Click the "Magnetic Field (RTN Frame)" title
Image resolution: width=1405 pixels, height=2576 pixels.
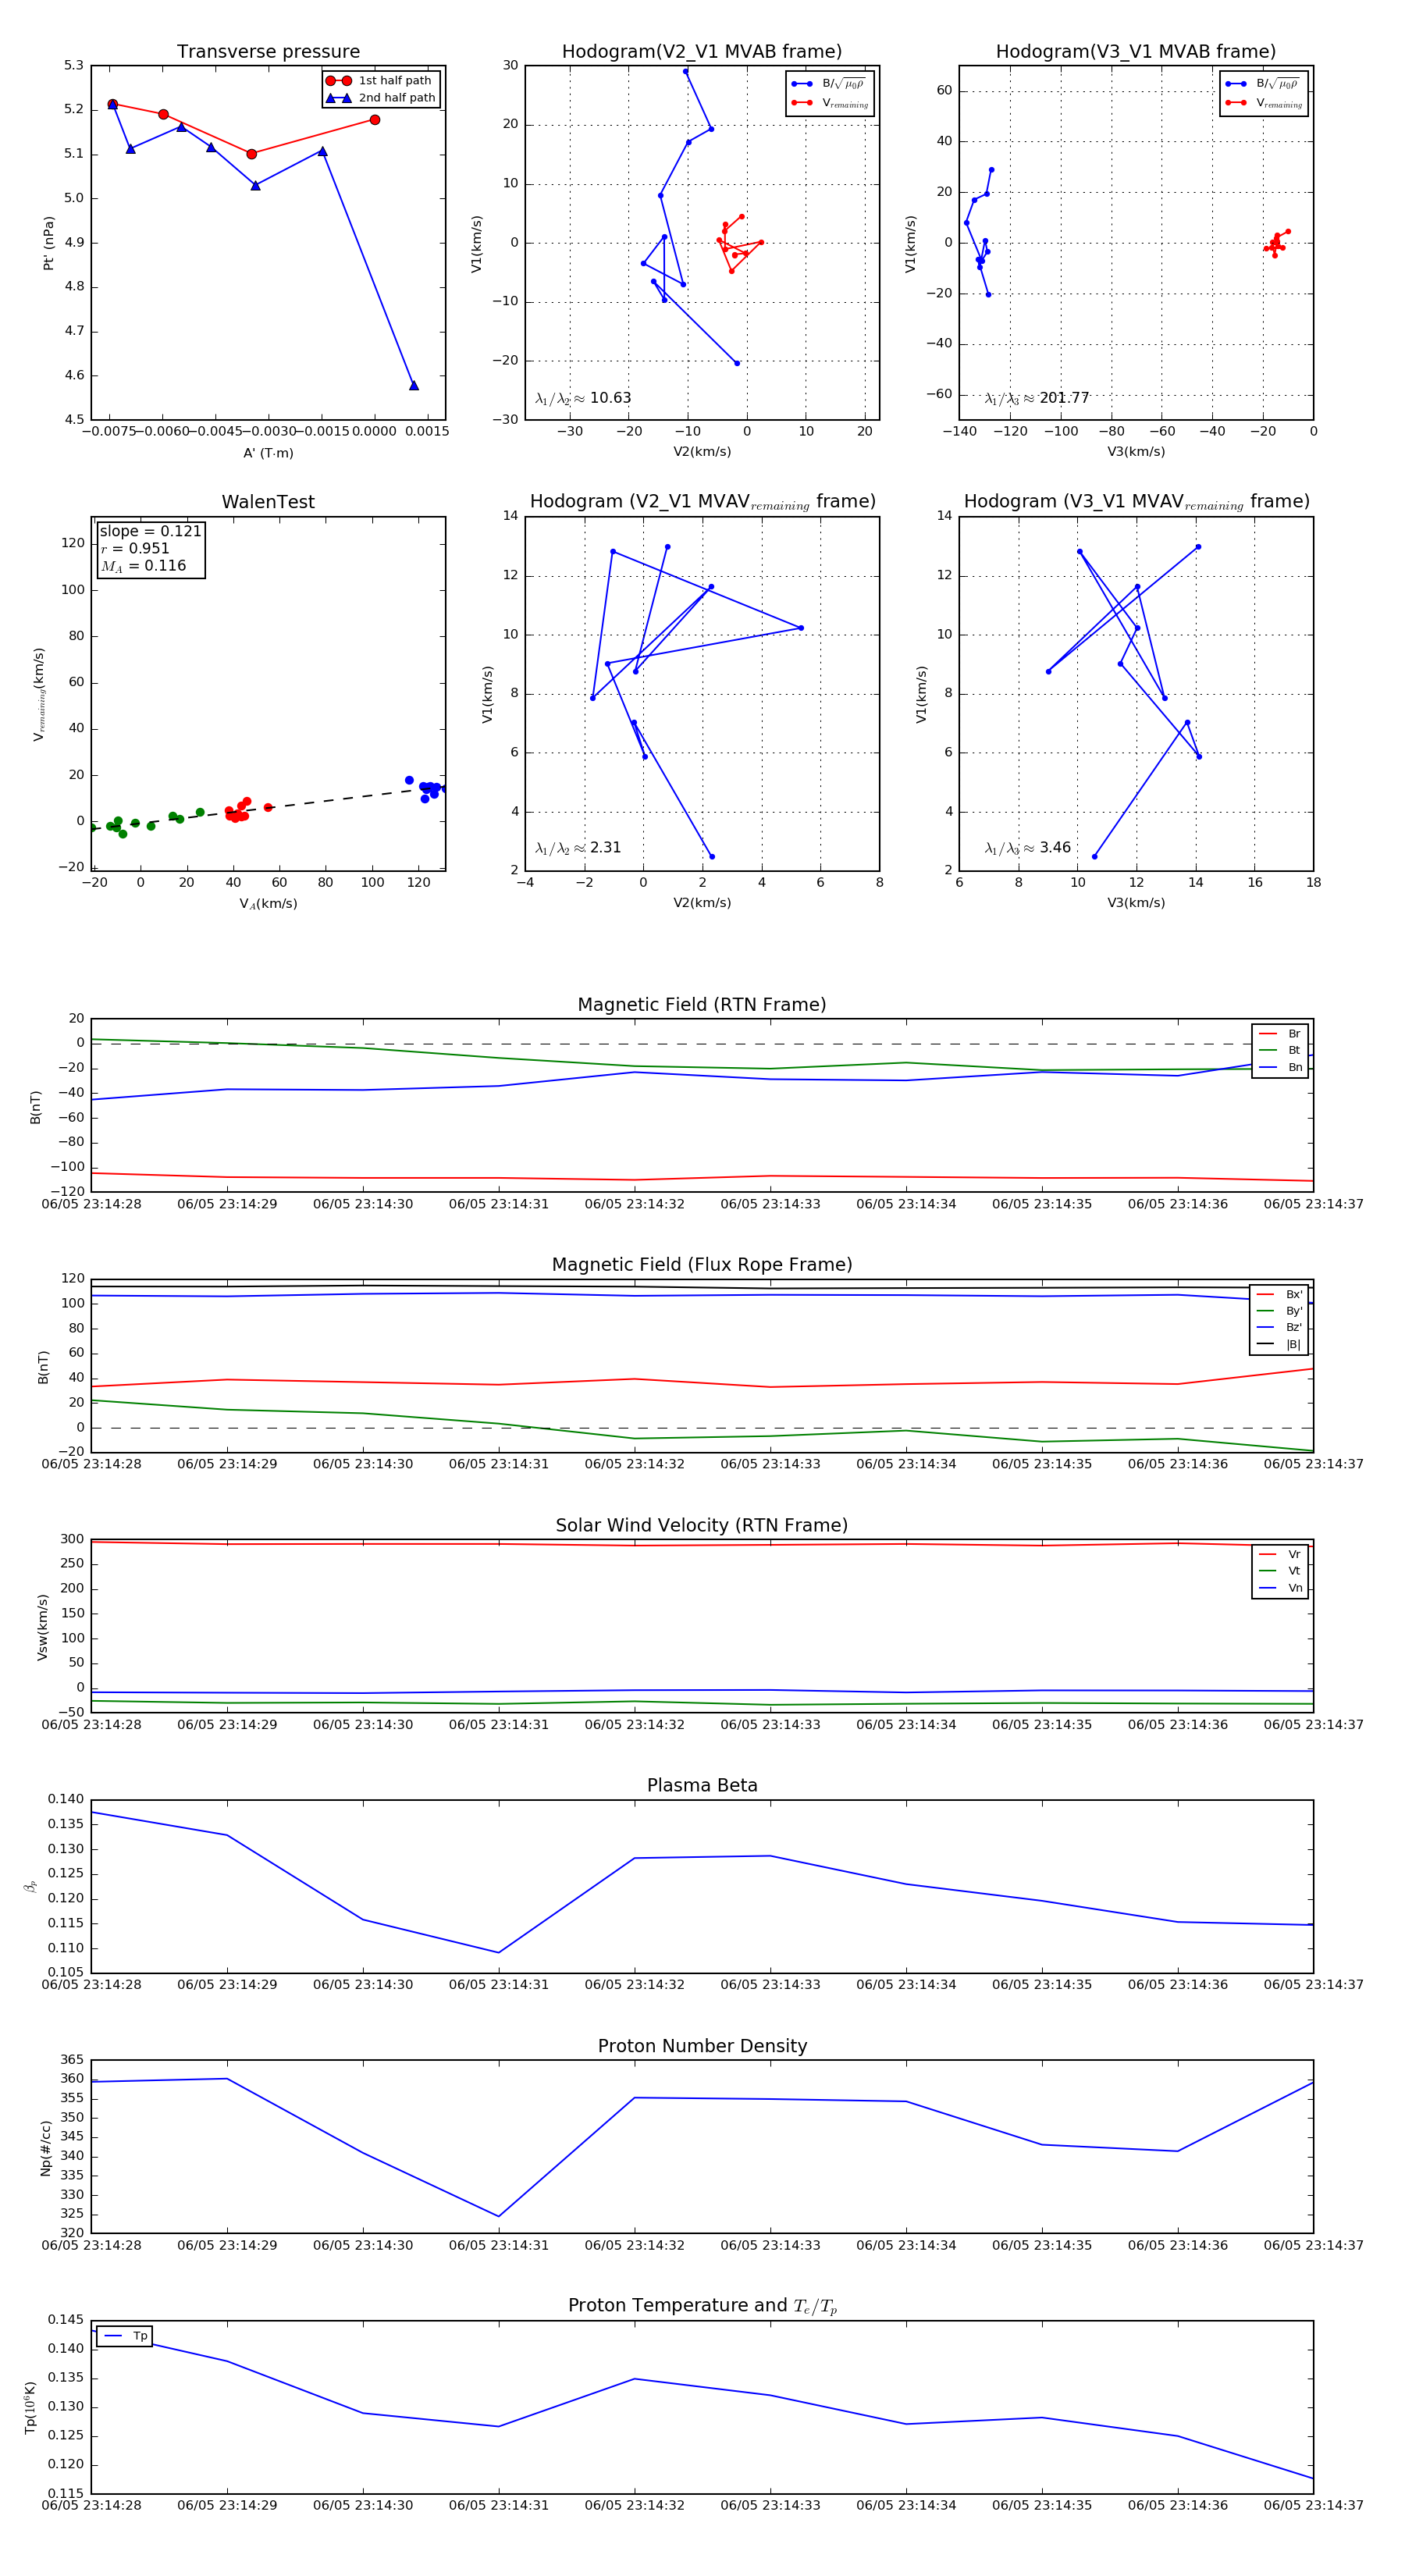coord(702,1005)
